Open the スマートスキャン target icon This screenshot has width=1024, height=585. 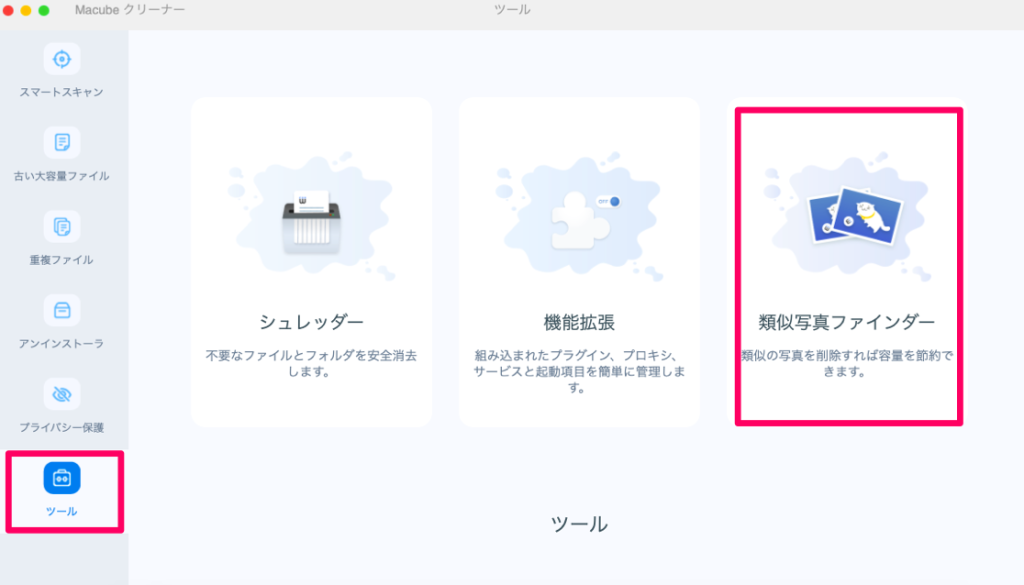pos(62,59)
